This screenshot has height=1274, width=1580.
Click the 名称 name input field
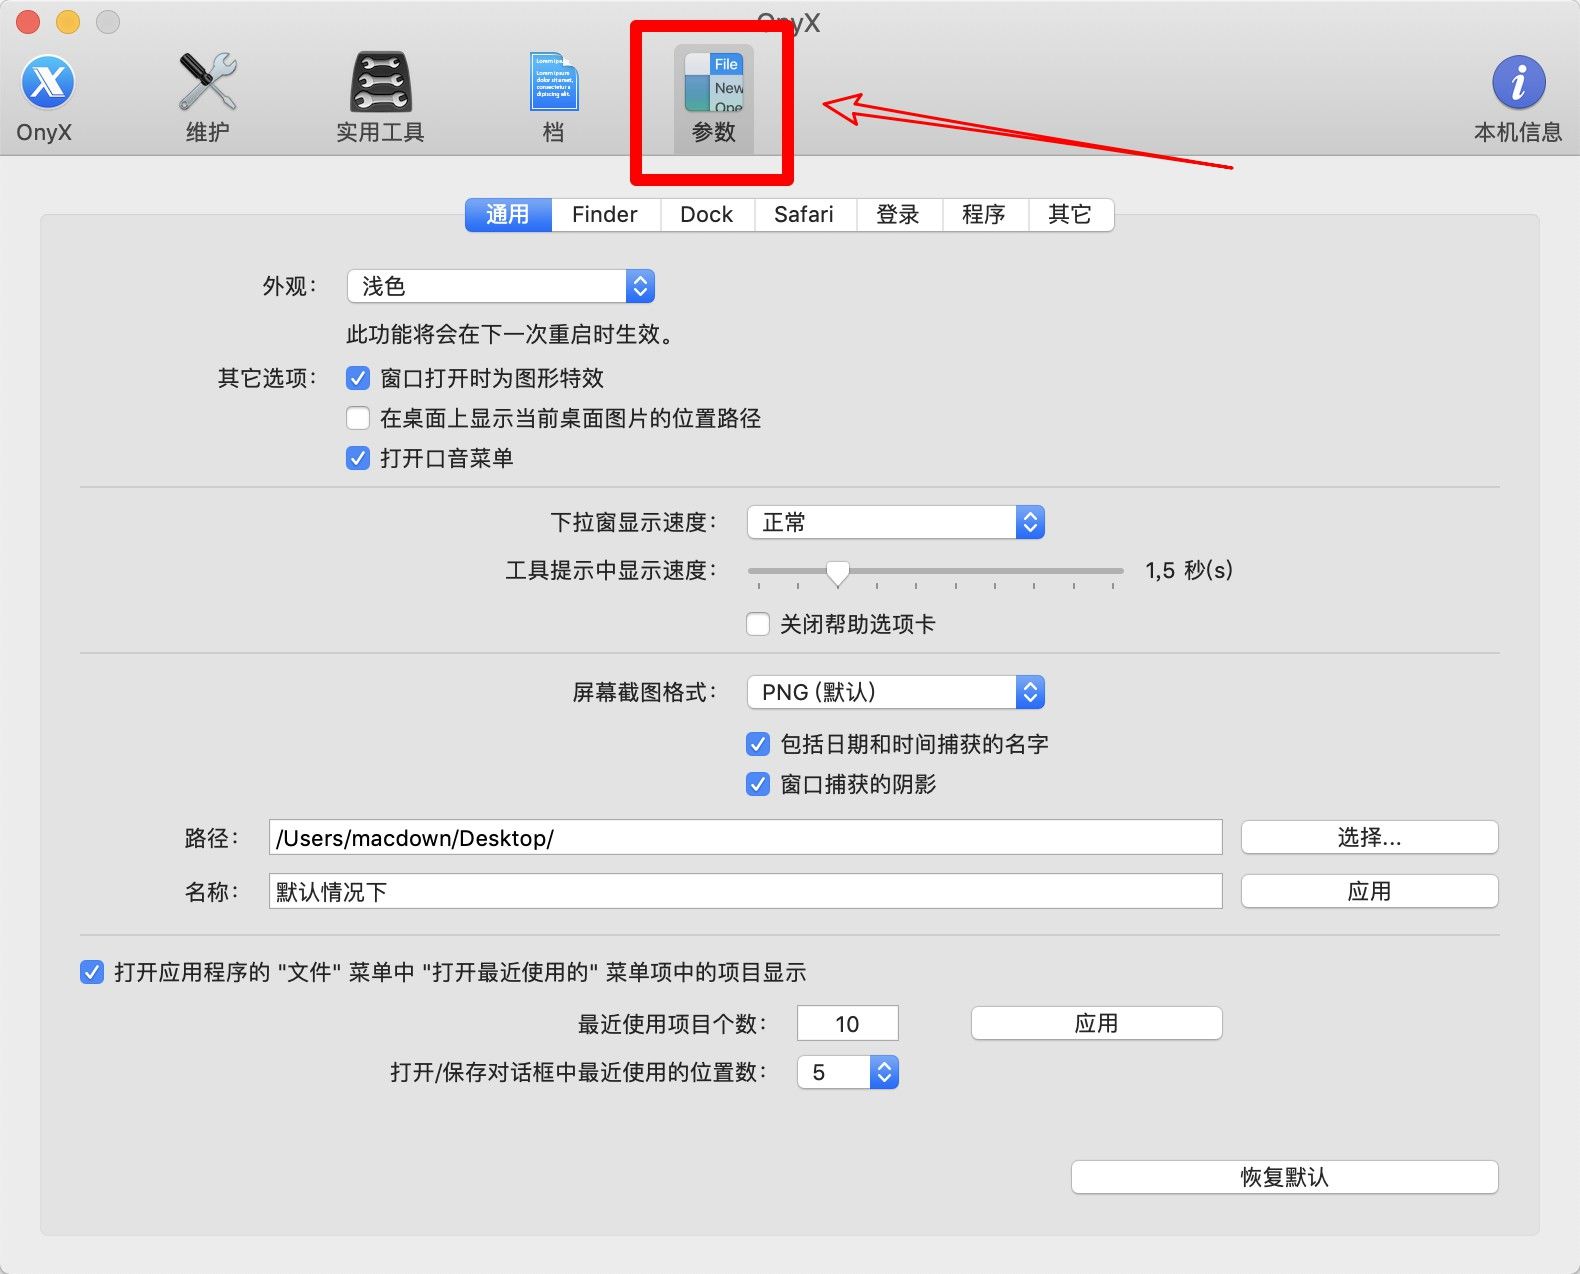pyautogui.click(x=746, y=891)
